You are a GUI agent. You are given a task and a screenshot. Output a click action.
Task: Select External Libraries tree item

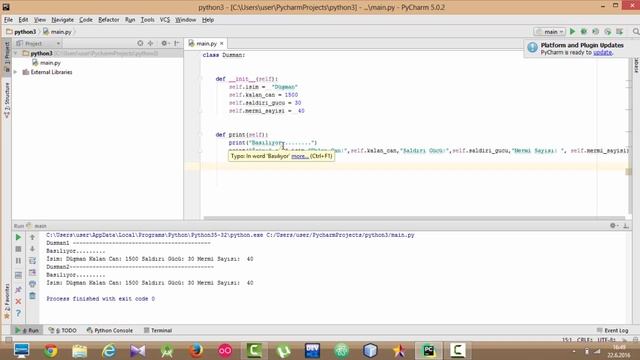pyautogui.click(x=48, y=72)
